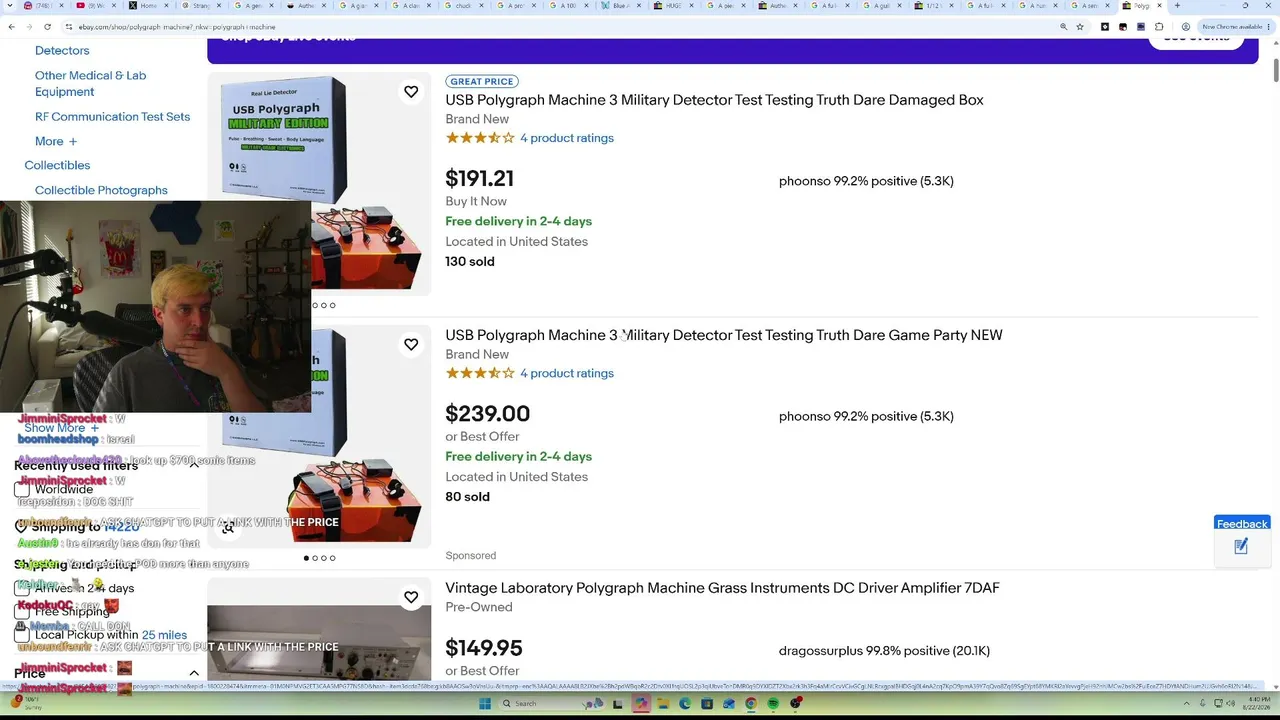Click the Windows taskbar Search box
The image size is (1280, 720).
550,704
